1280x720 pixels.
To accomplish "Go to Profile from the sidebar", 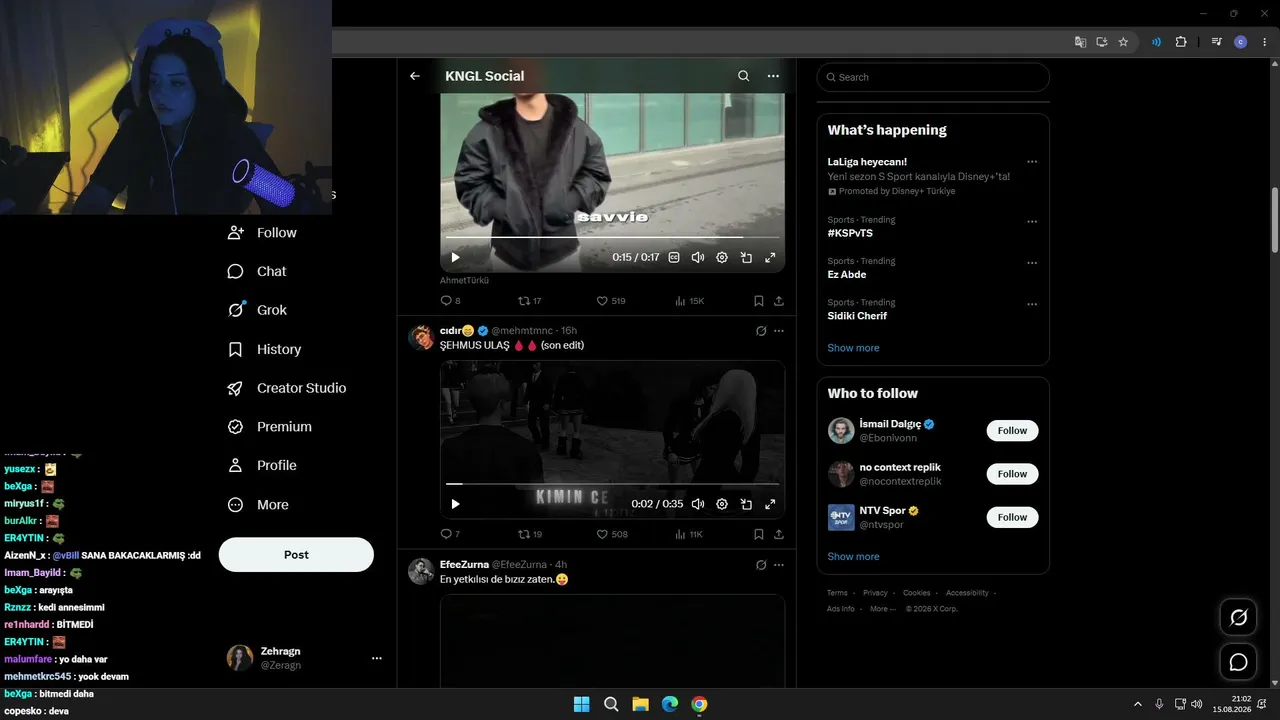I will tap(262, 465).
